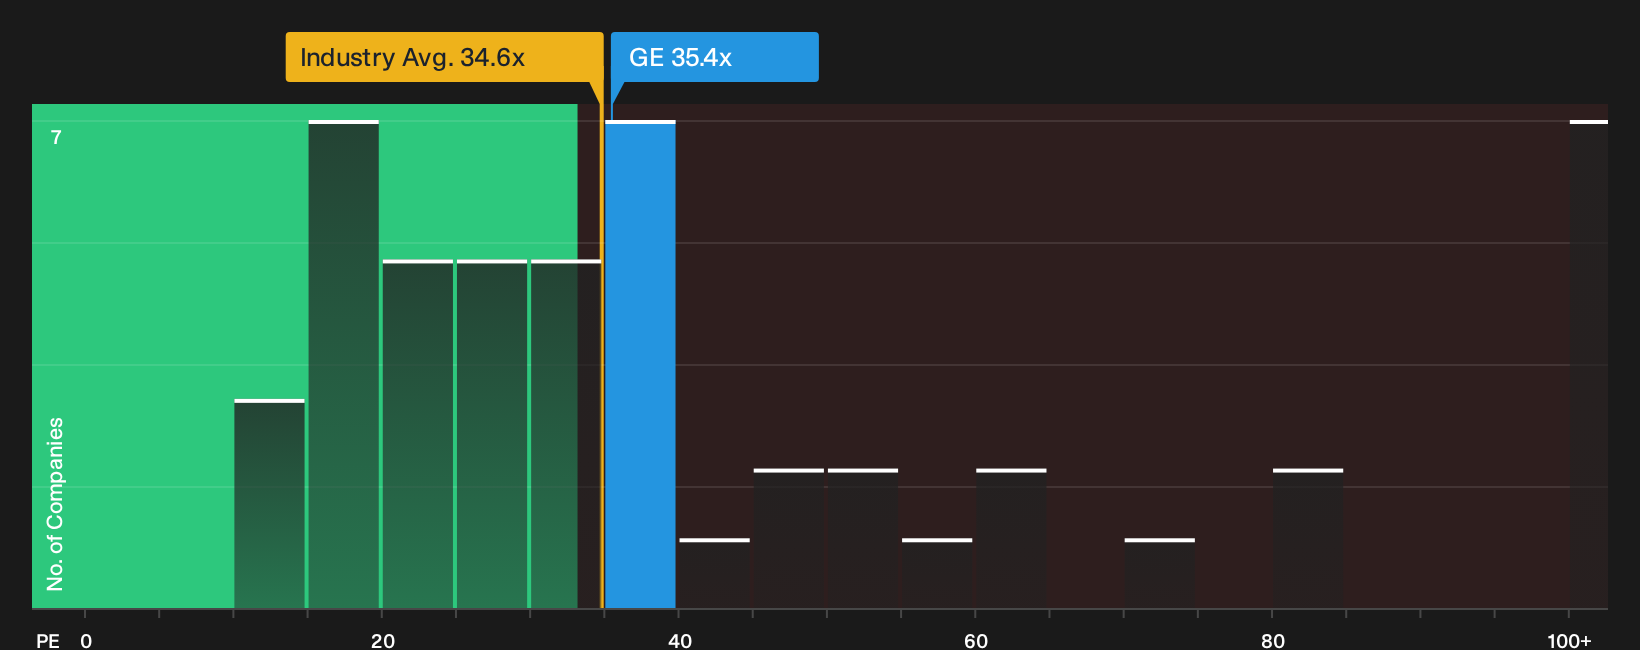Select the bar for PE 55 to 60
Image resolution: width=1640 pixels, height=650 pixels.
click(x=937, y=573)
